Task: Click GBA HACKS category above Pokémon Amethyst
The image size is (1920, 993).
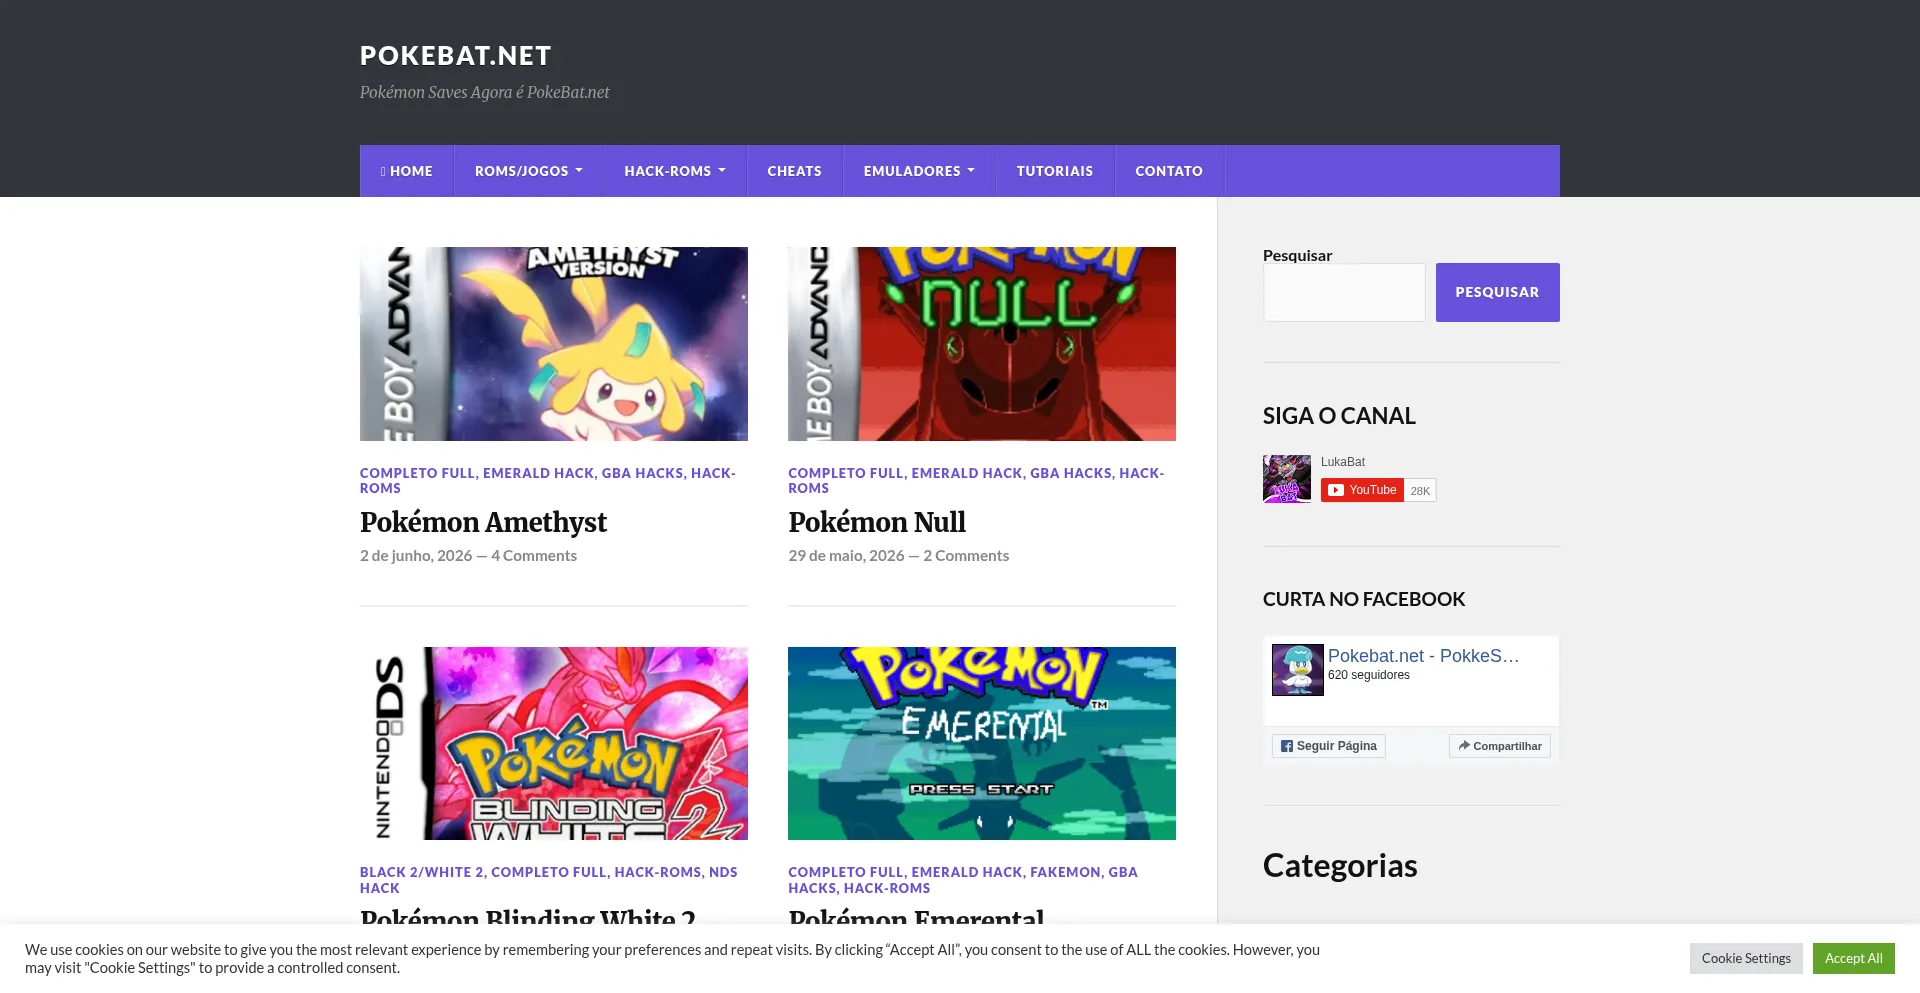Action: click(x=643, y=473)
